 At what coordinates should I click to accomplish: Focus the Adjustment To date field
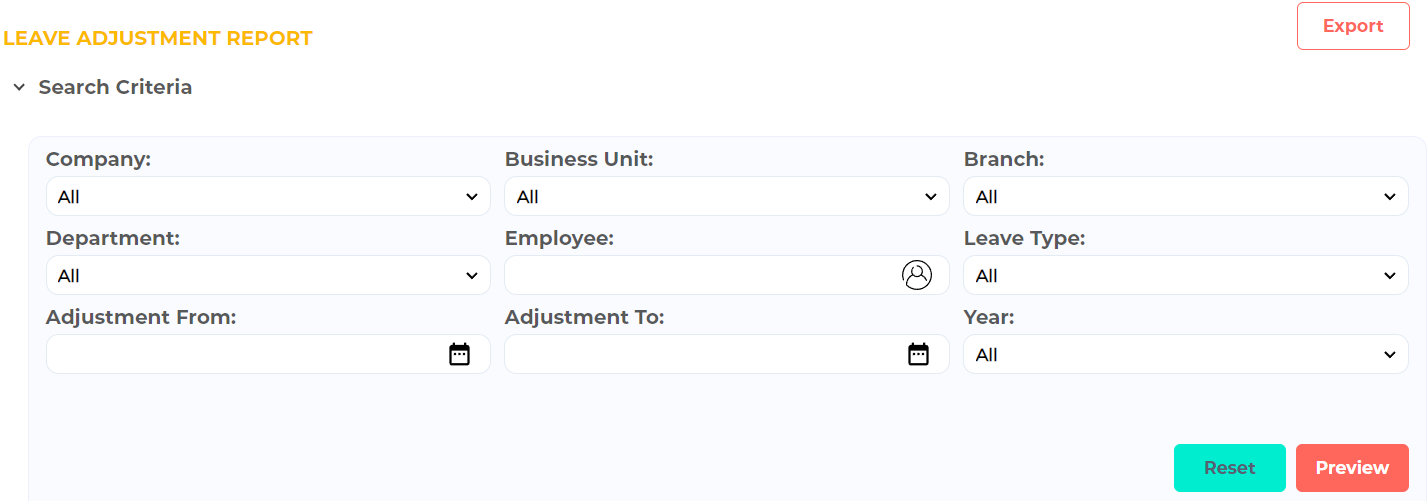click(727, 354)
